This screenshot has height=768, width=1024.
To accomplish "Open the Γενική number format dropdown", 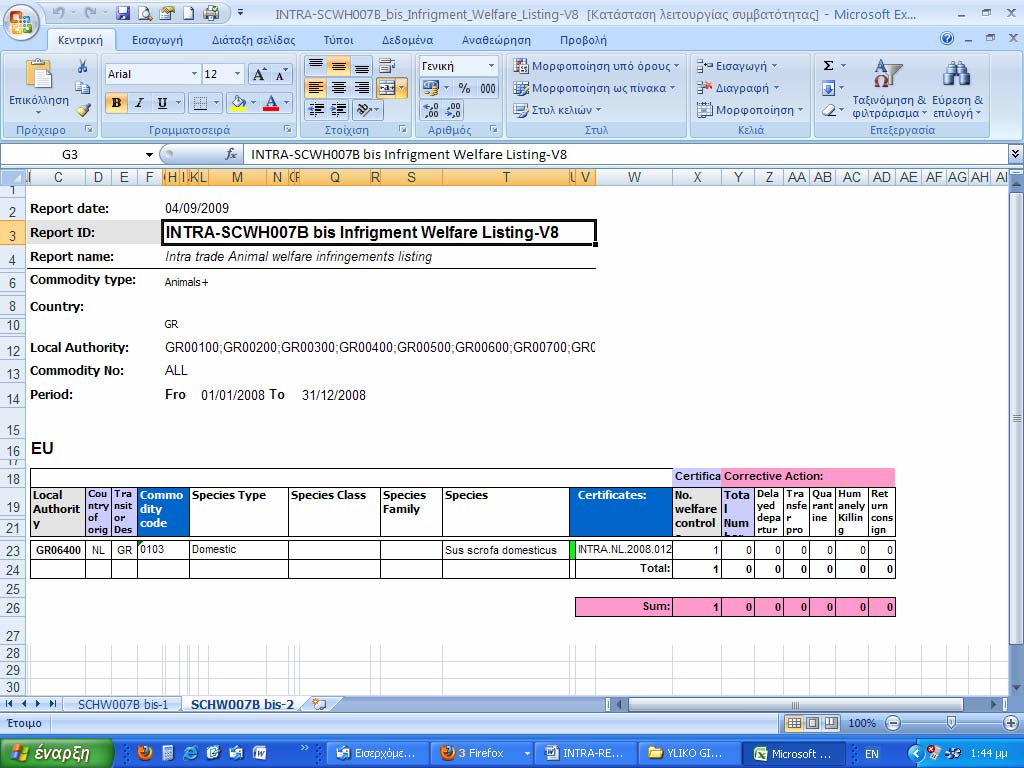I will (x=491, y=66).
